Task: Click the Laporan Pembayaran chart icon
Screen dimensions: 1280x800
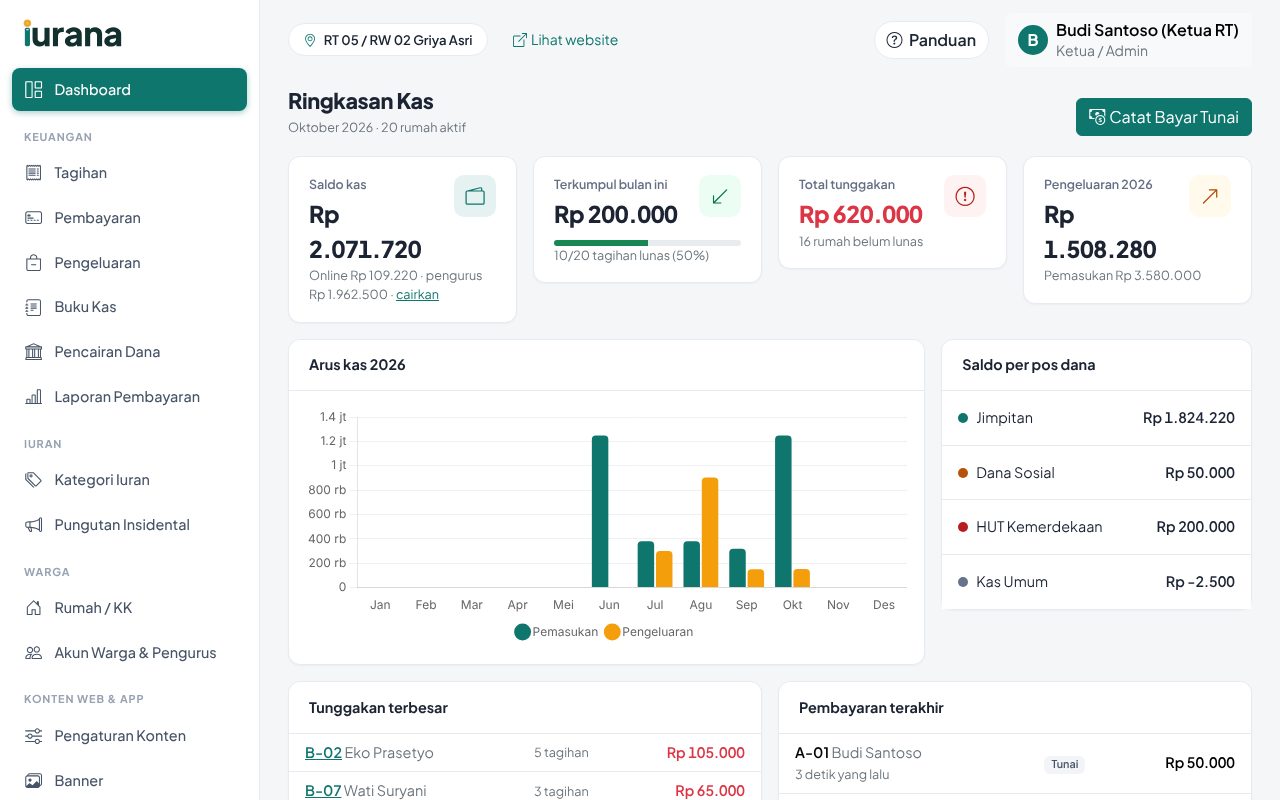Action: (x=34, y=397)
